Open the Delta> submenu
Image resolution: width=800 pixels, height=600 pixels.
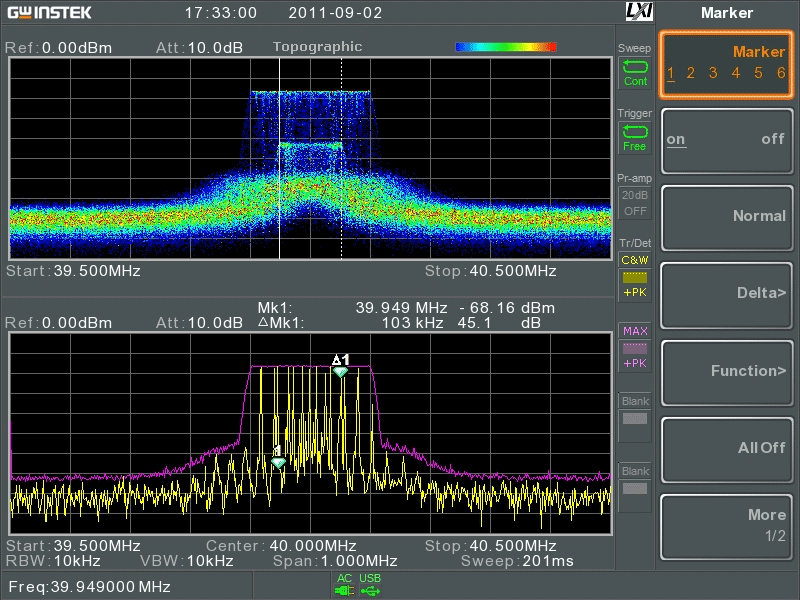725,293
